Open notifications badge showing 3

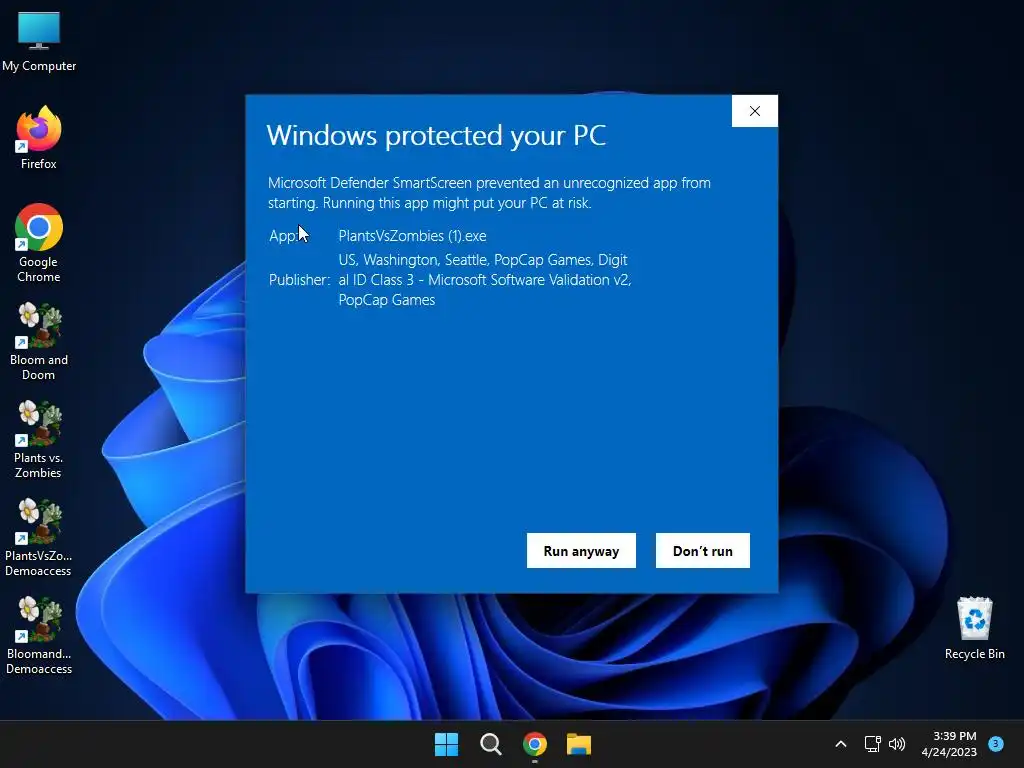tap(996, 743)
